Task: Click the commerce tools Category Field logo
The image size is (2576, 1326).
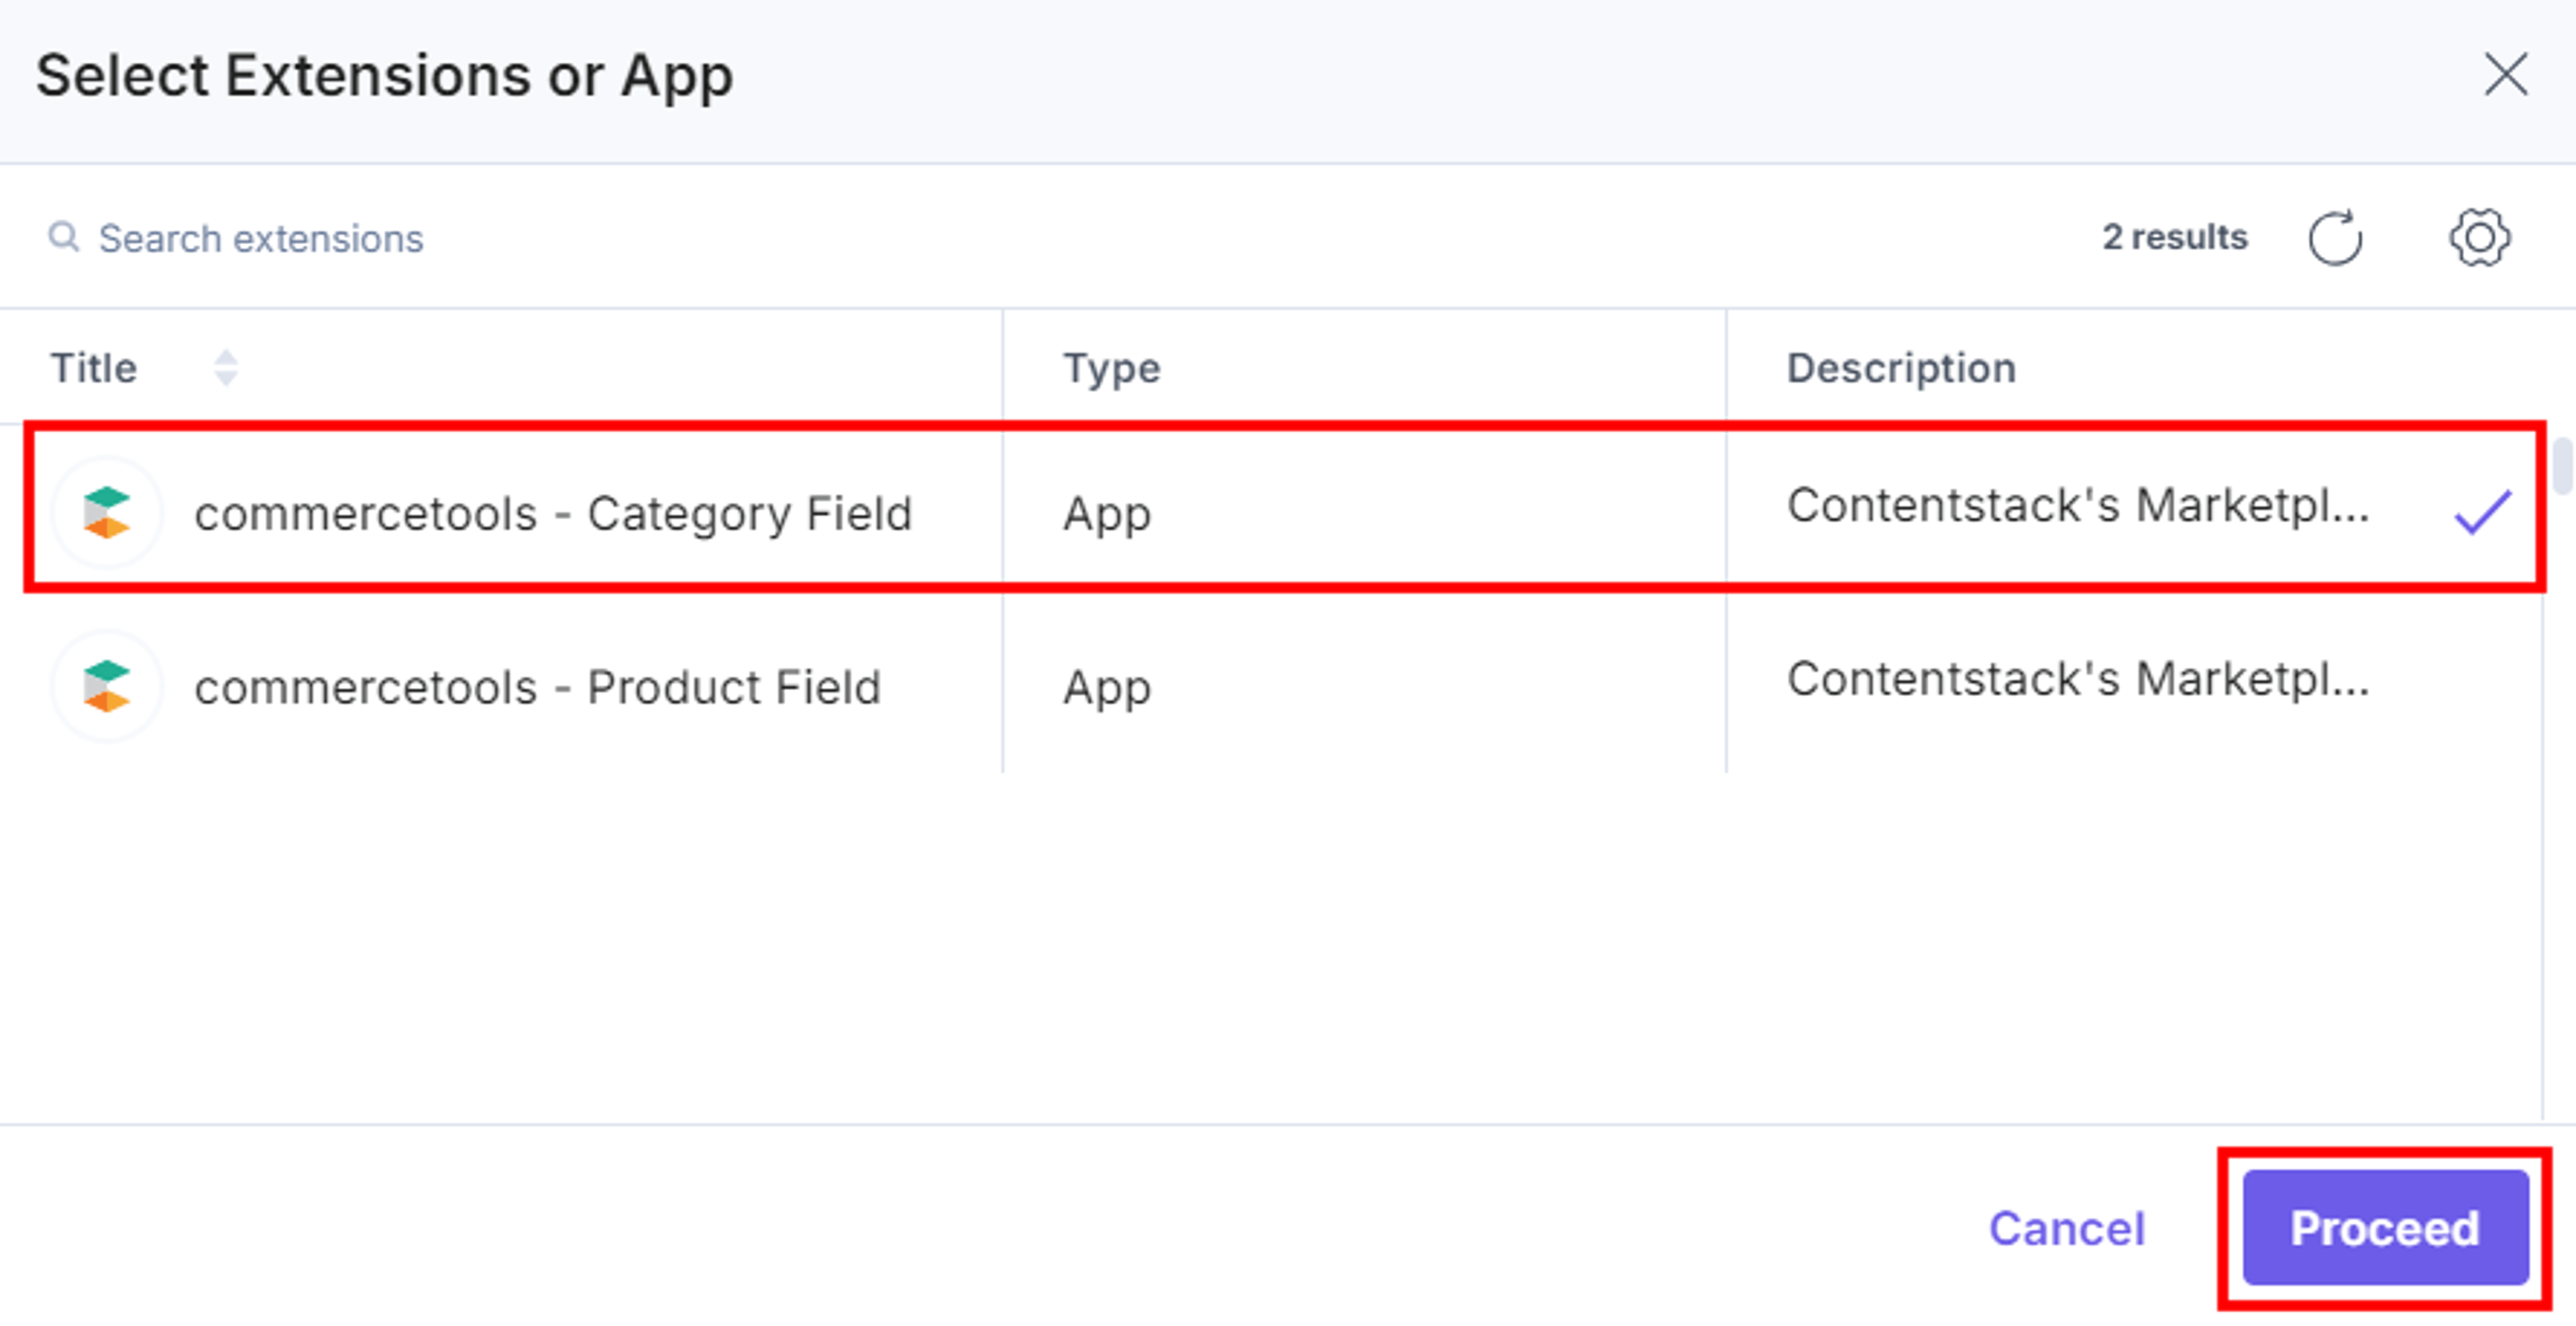Action: click(107, 513)
